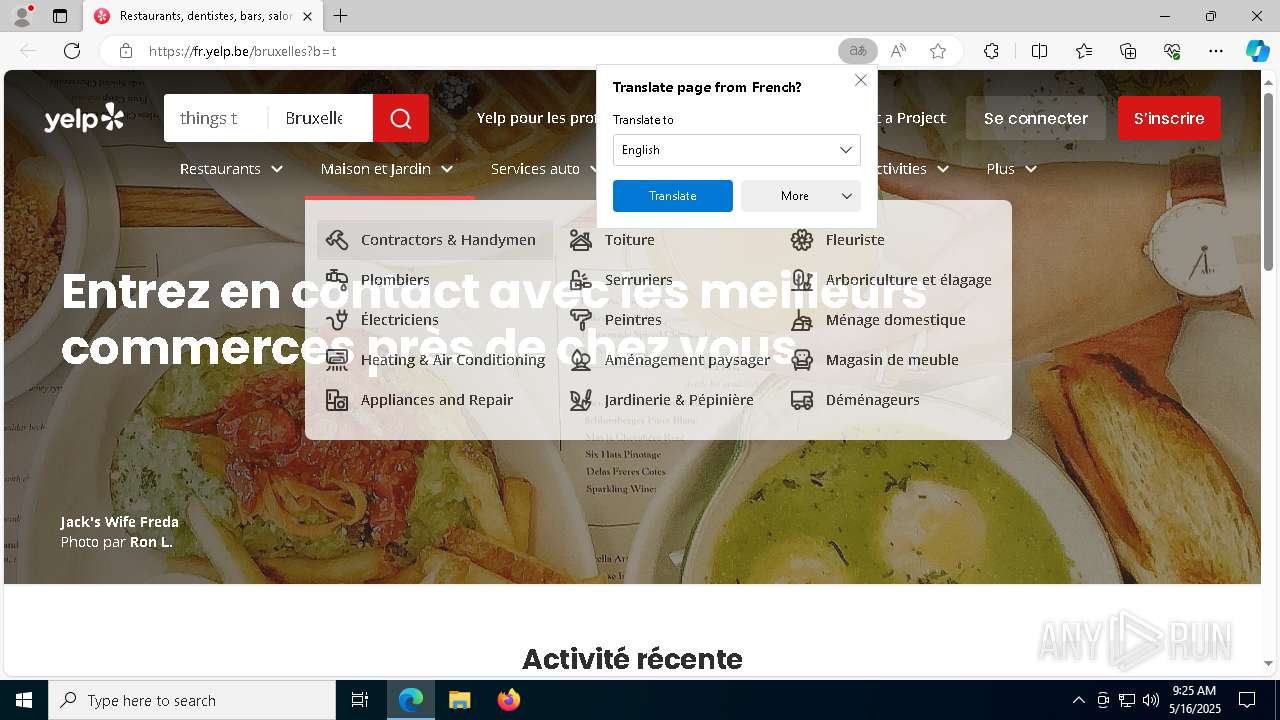This screenshot has width=1280, height=720.
Task: Click the browser translate icon in address bar
Action: (x=858, y=51)
